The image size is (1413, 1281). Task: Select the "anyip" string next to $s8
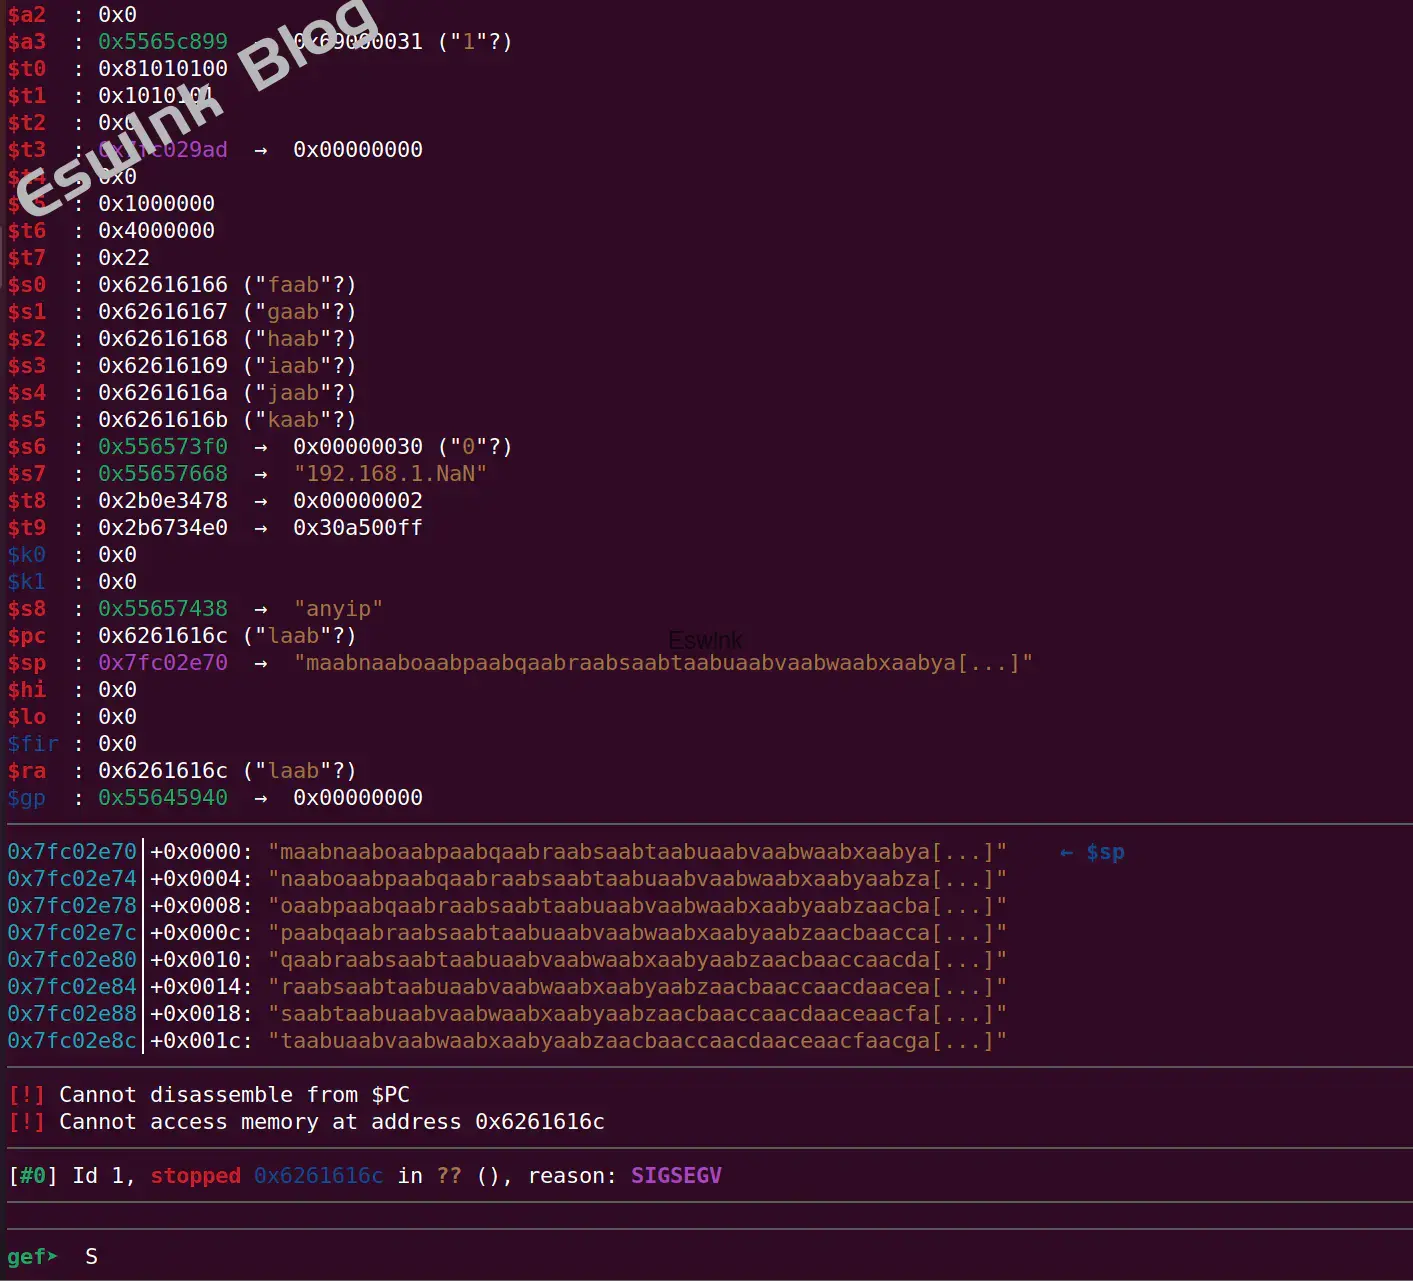point(338,609)
